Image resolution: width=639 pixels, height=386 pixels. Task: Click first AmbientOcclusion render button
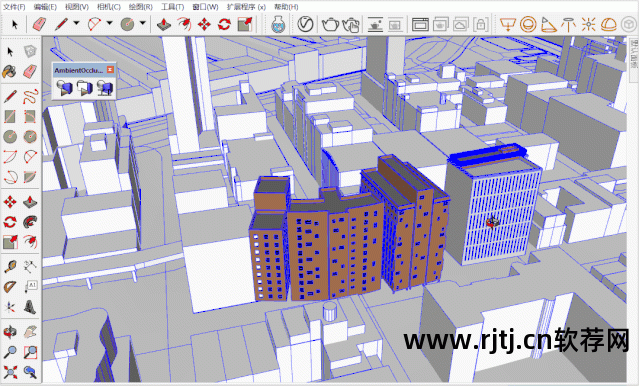click(x=64, y=88)
